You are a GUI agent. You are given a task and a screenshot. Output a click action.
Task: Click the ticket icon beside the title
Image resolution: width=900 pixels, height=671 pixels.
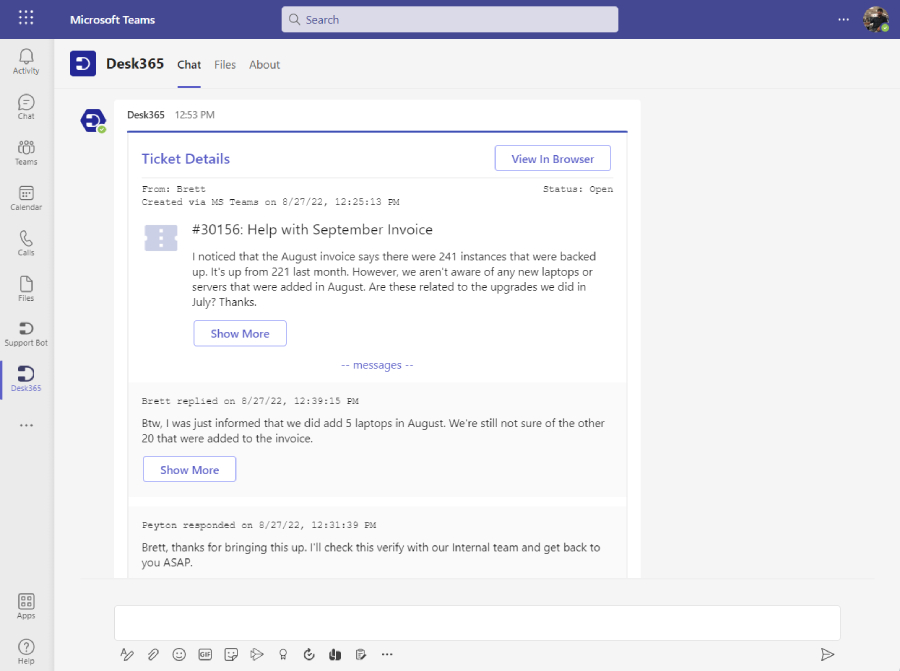click(x=161, y=238)
